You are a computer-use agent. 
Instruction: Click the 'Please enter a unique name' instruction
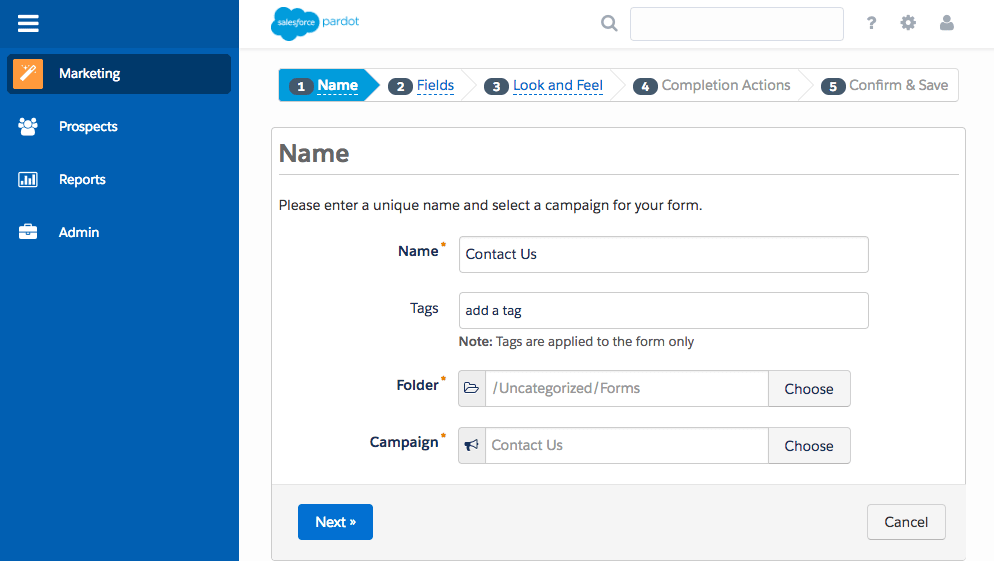[x=490, y=205]
